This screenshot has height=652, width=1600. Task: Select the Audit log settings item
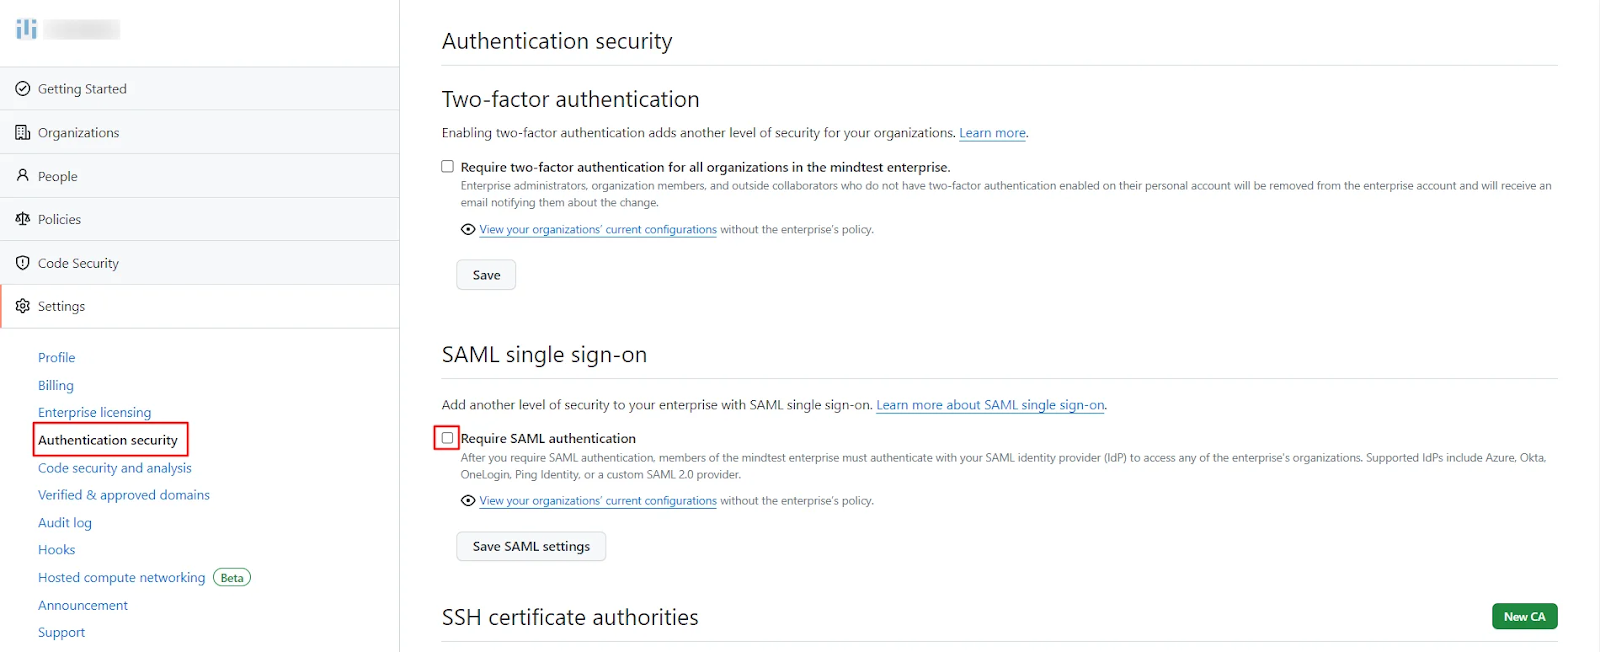[x=65, y=523]
